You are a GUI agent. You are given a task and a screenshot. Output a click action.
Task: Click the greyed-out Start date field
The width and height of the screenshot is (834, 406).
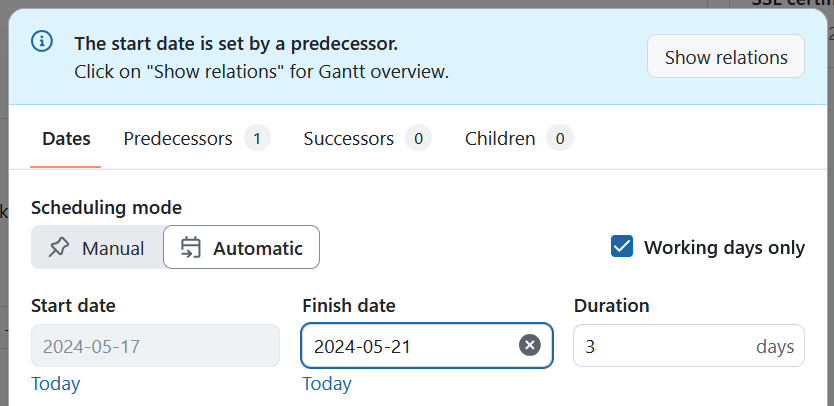coord(155,346)
